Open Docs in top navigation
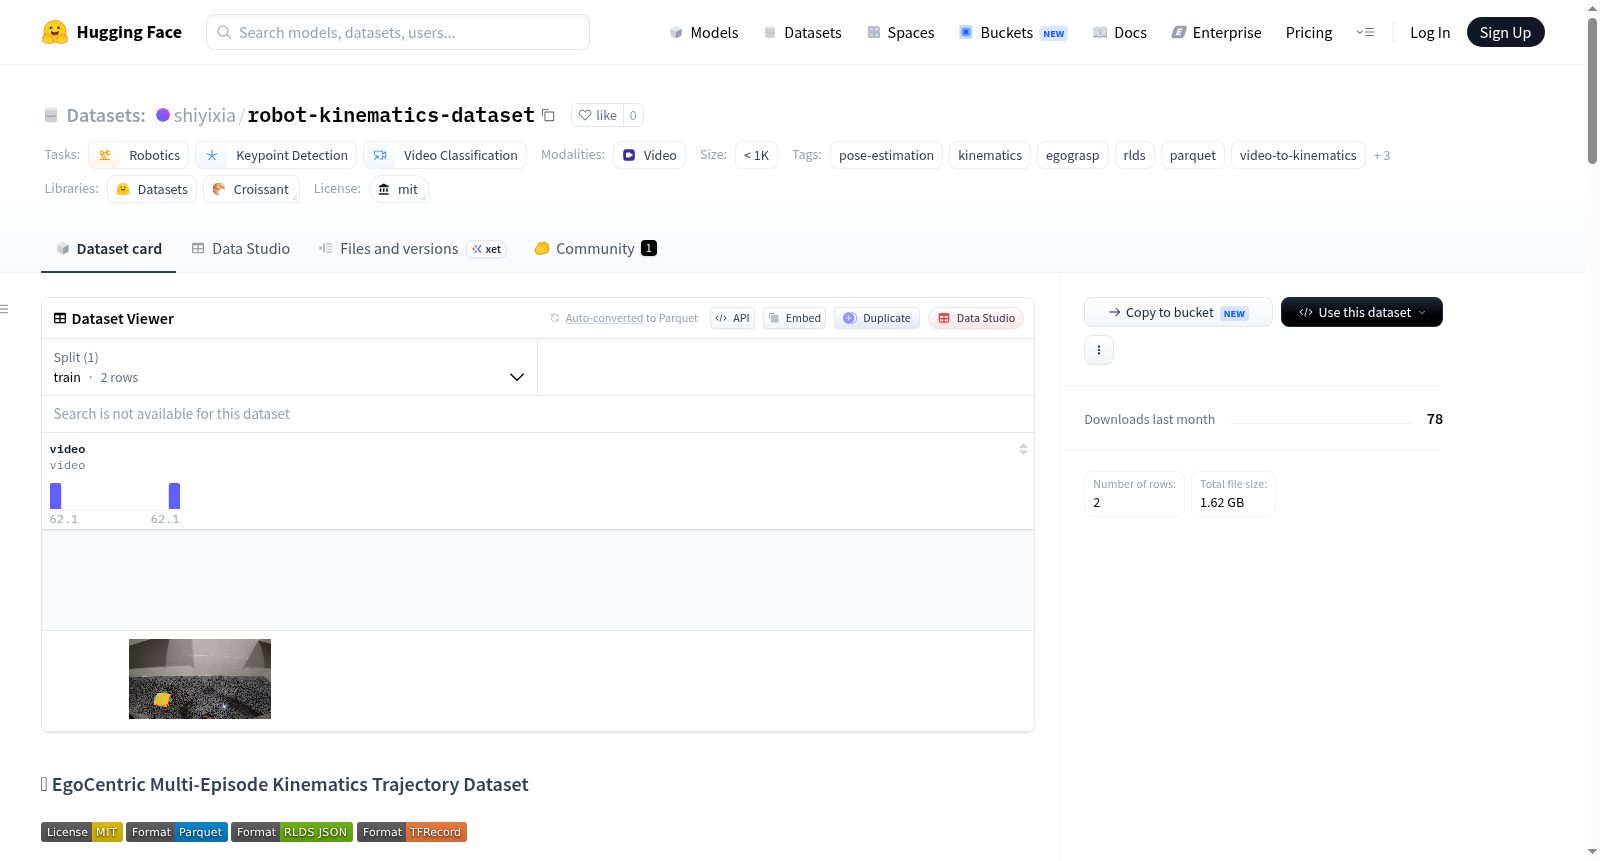Image resolution: width=1600 pixels, height=861 pixels. pyautogui.click(x=1120, y=32)
